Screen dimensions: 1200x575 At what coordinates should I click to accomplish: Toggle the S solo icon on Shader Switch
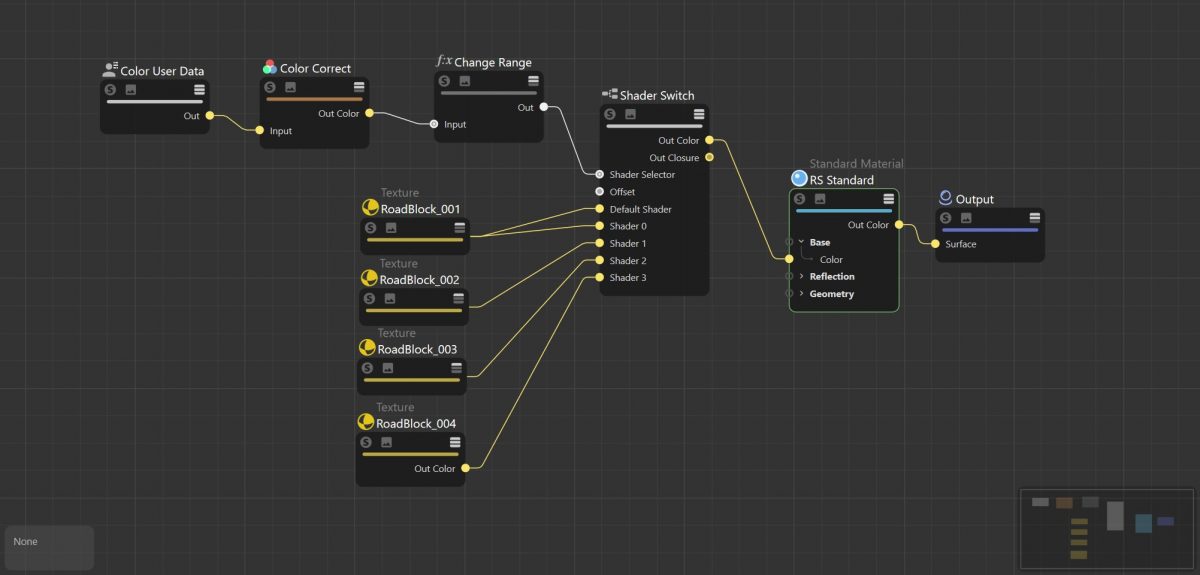[609, 115]
